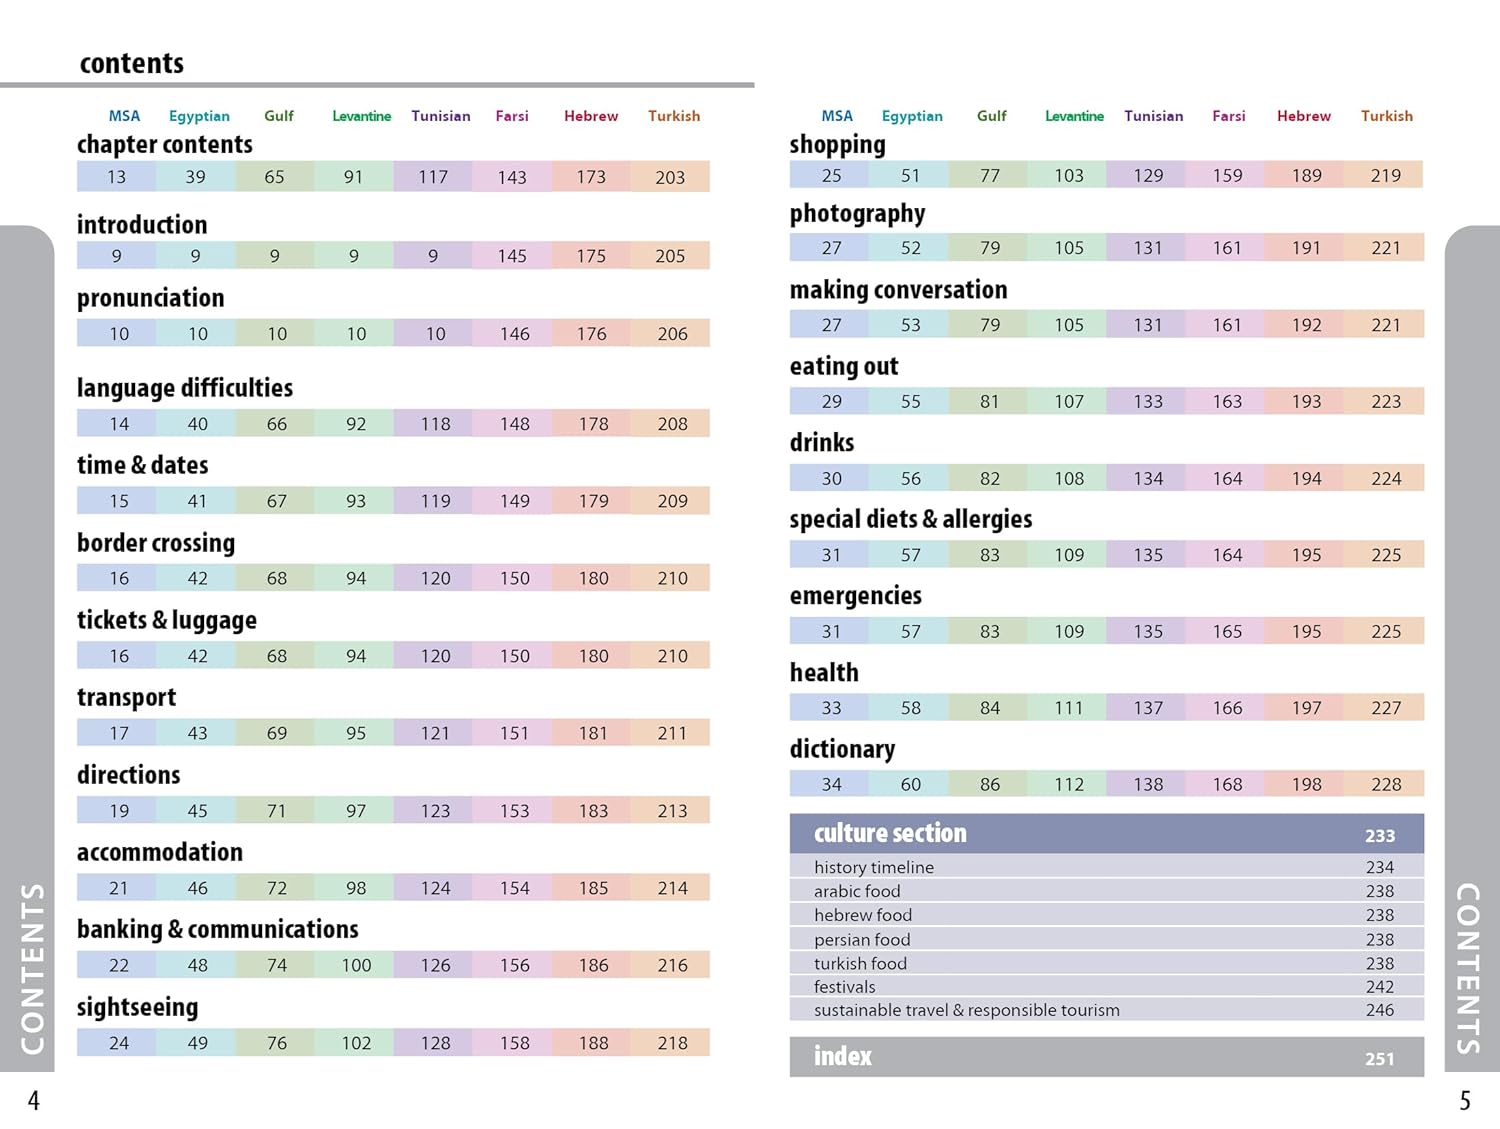Open the festivals entry in culture section
The width and height of the screenshot is (1500, 1129).
(x=845, y=987)
